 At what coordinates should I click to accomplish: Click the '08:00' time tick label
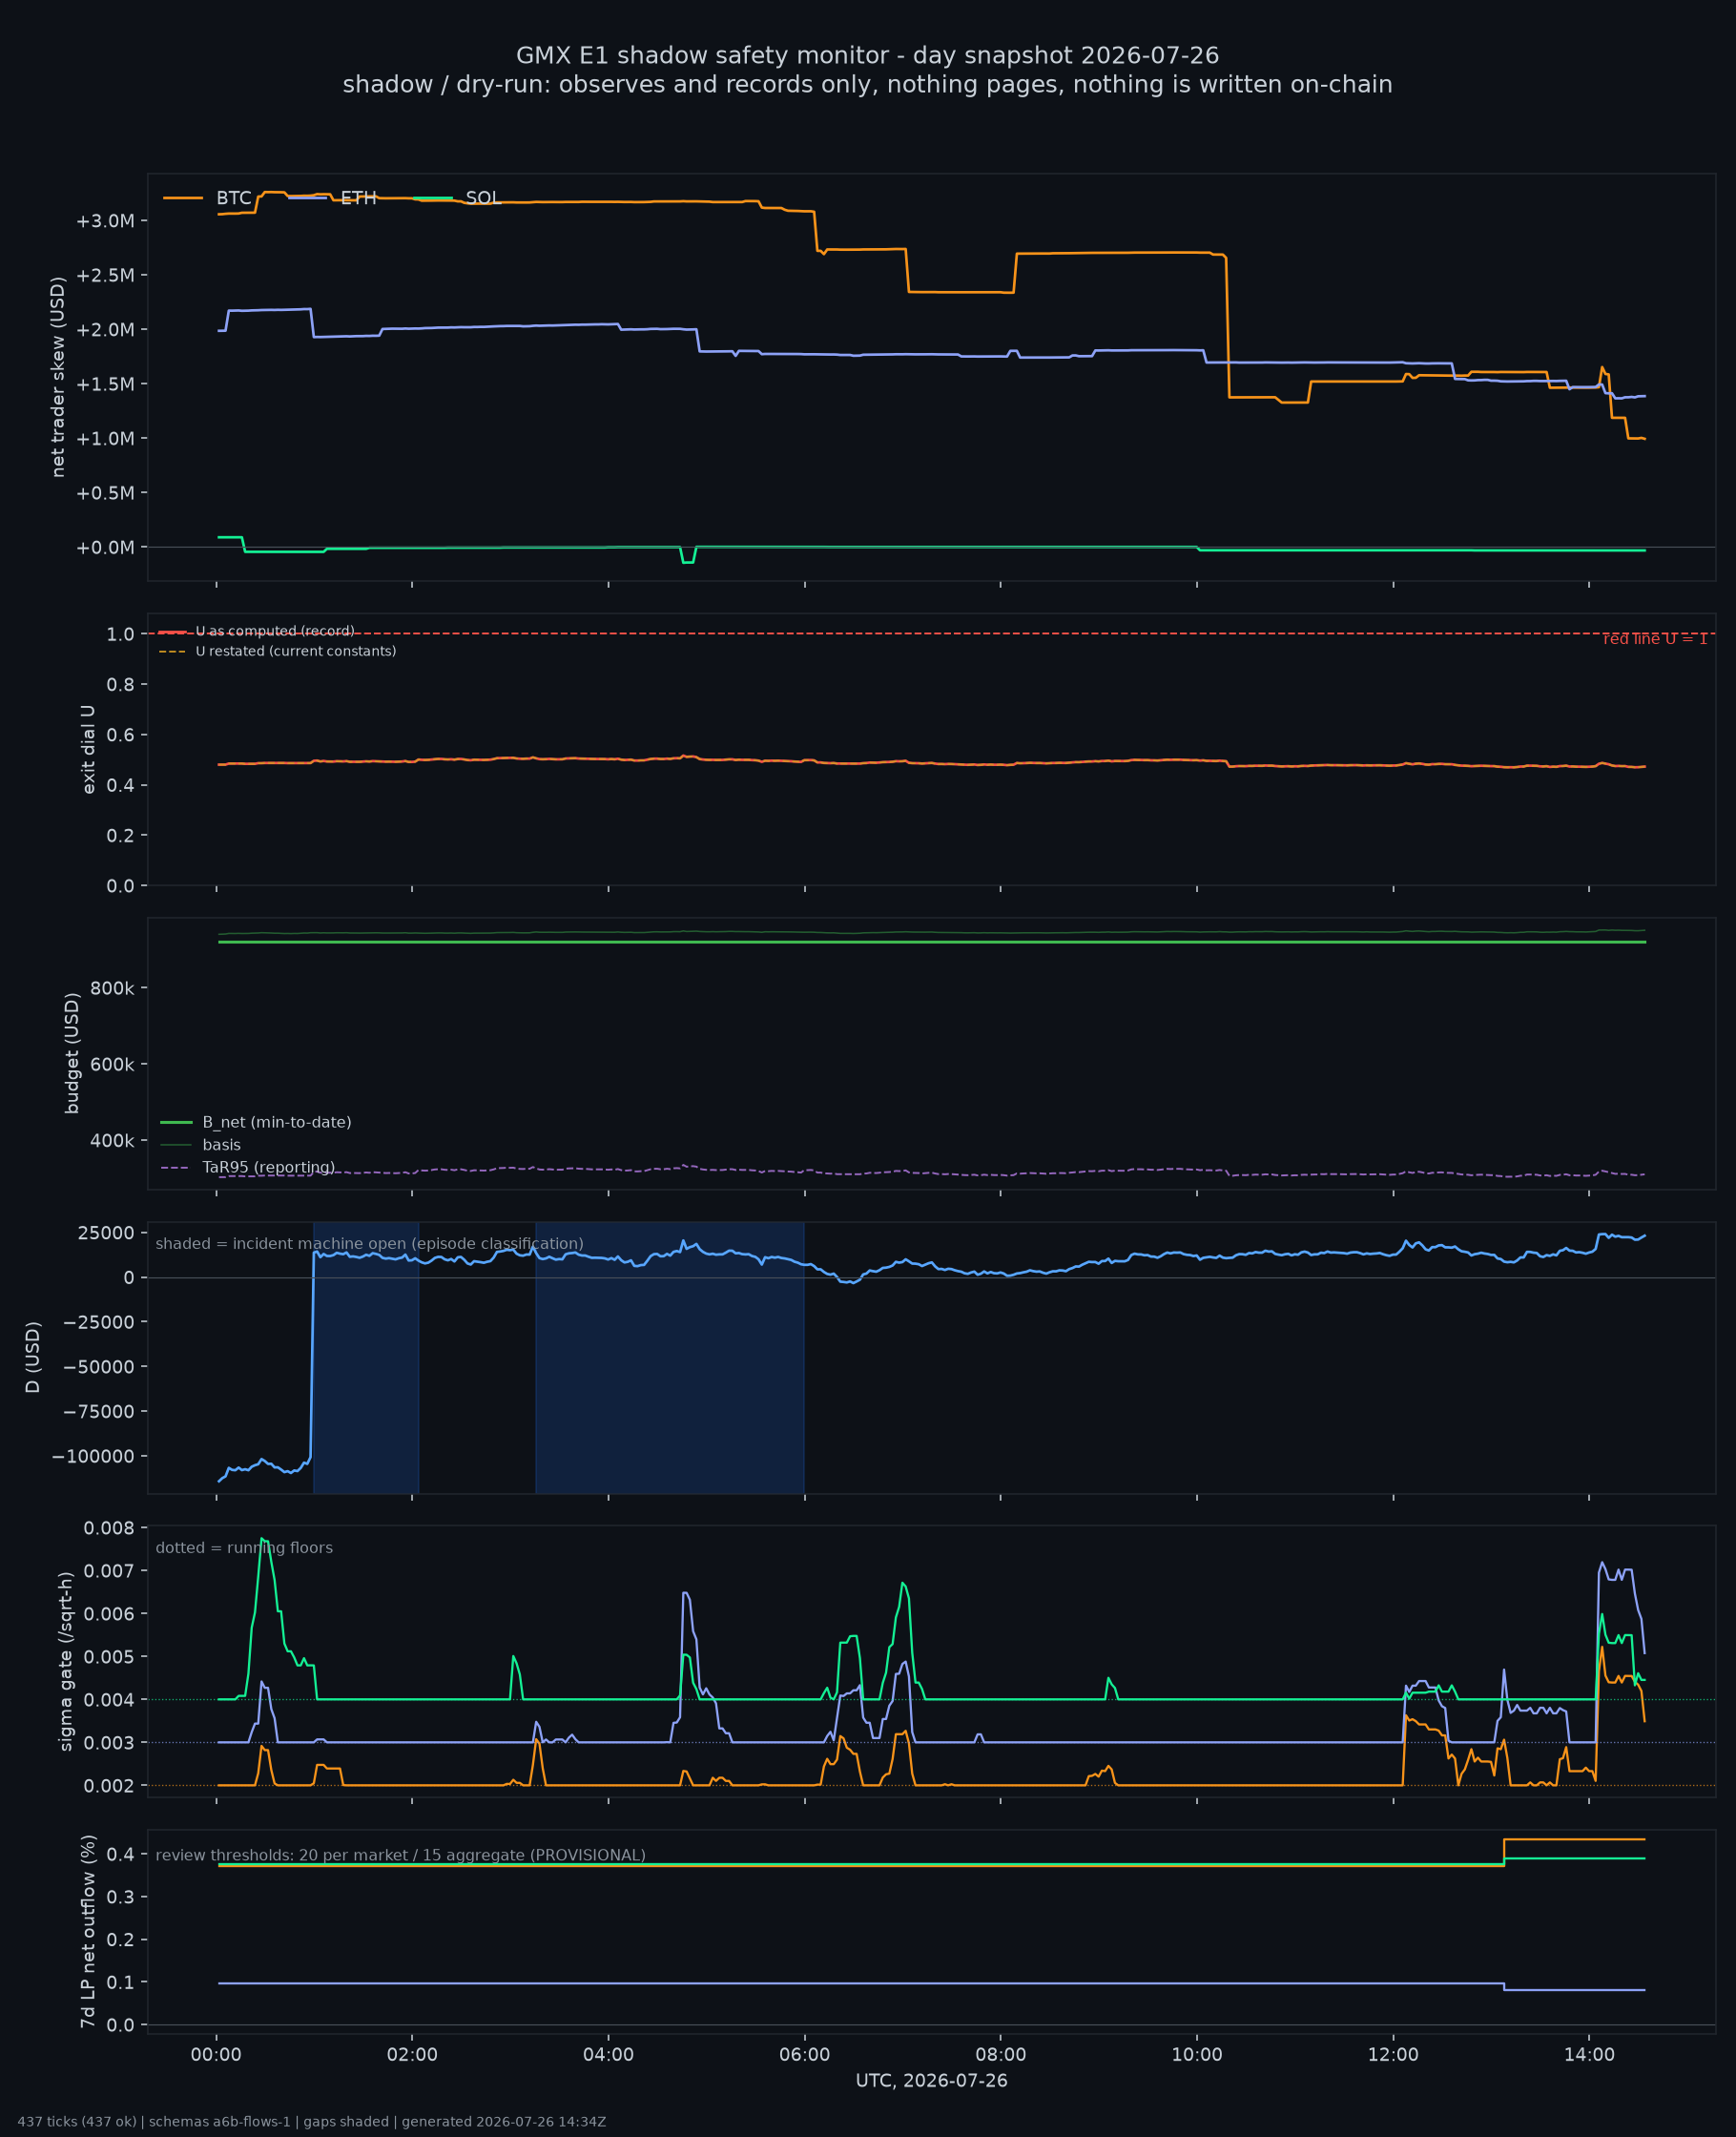[x=1001, y=2055]
